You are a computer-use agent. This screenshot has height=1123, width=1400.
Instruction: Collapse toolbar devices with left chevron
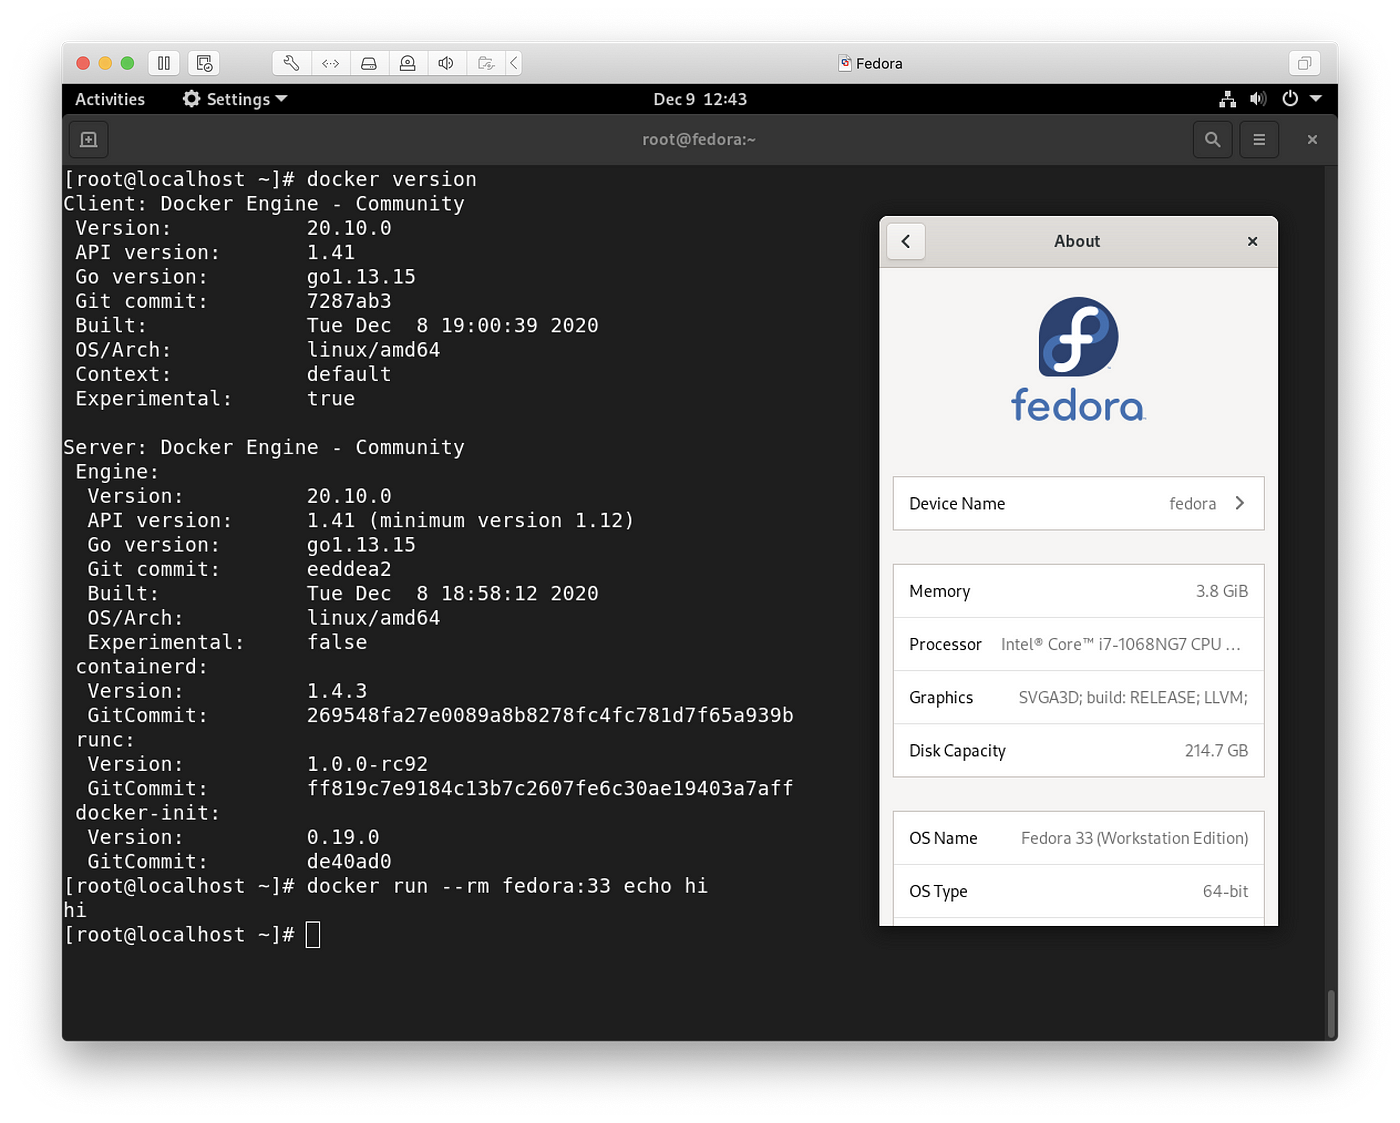pyautogui.click(x=514, y=63)
